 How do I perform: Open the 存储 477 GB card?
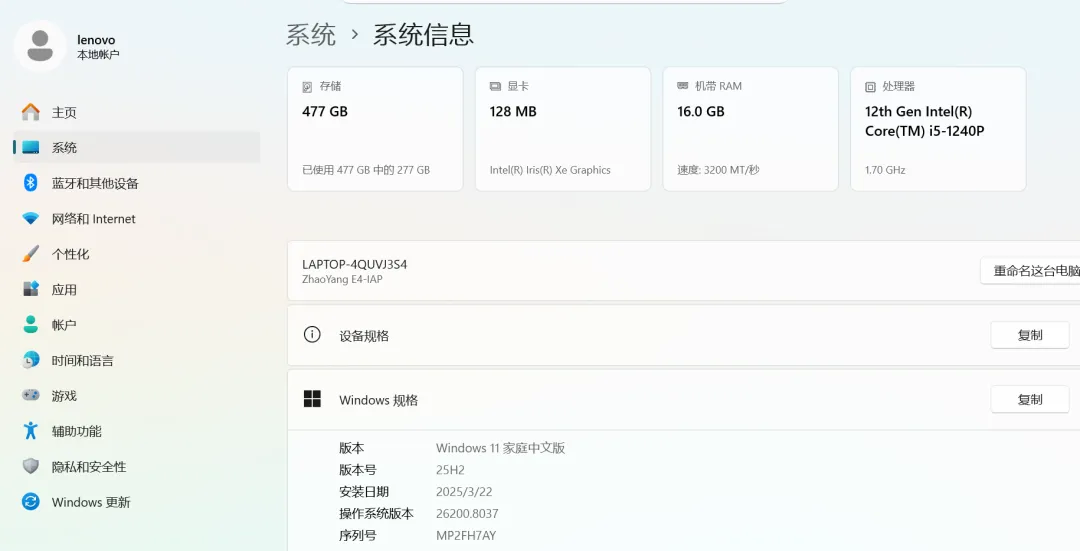(375, 129)
